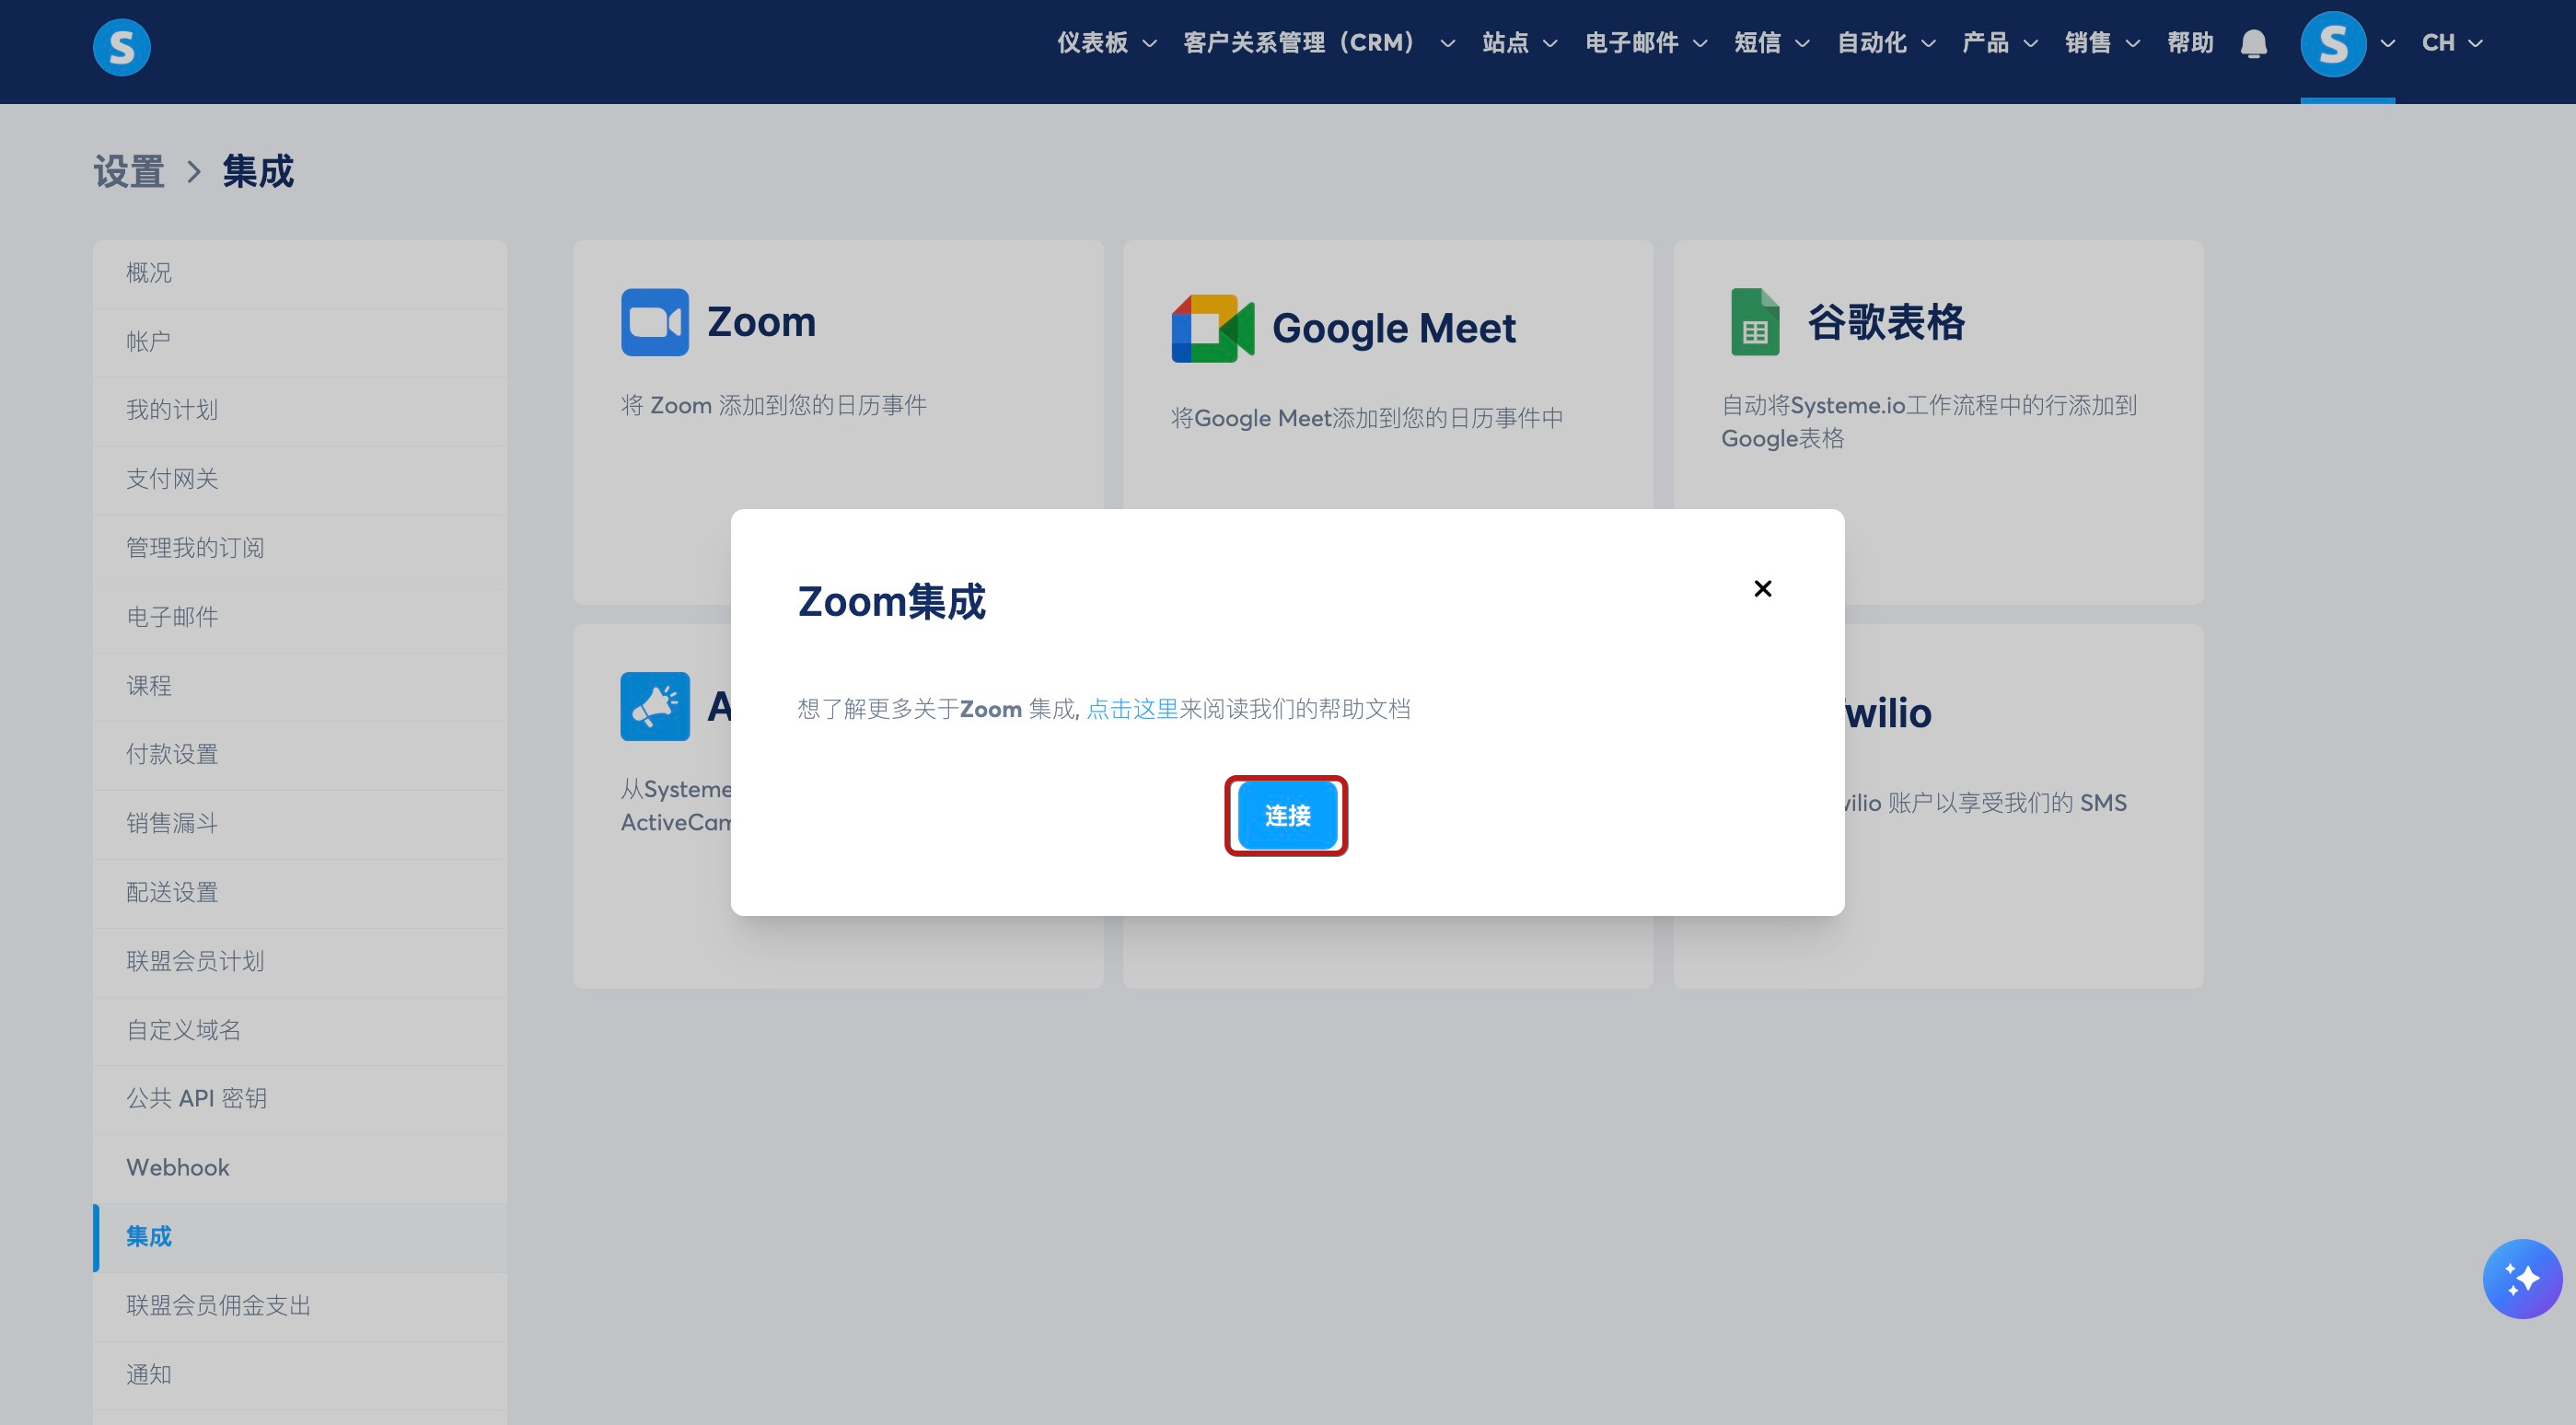
Task: Select 支付网关 in settings sidebar
Action: point(172,479)
